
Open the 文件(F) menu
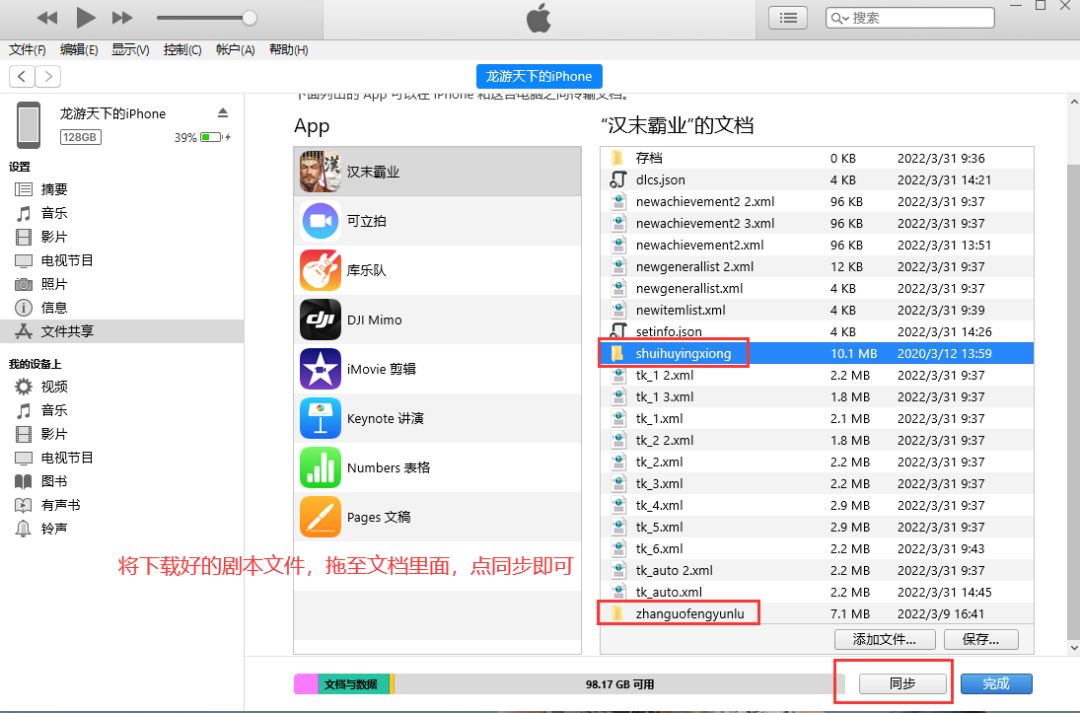[28, 50]
